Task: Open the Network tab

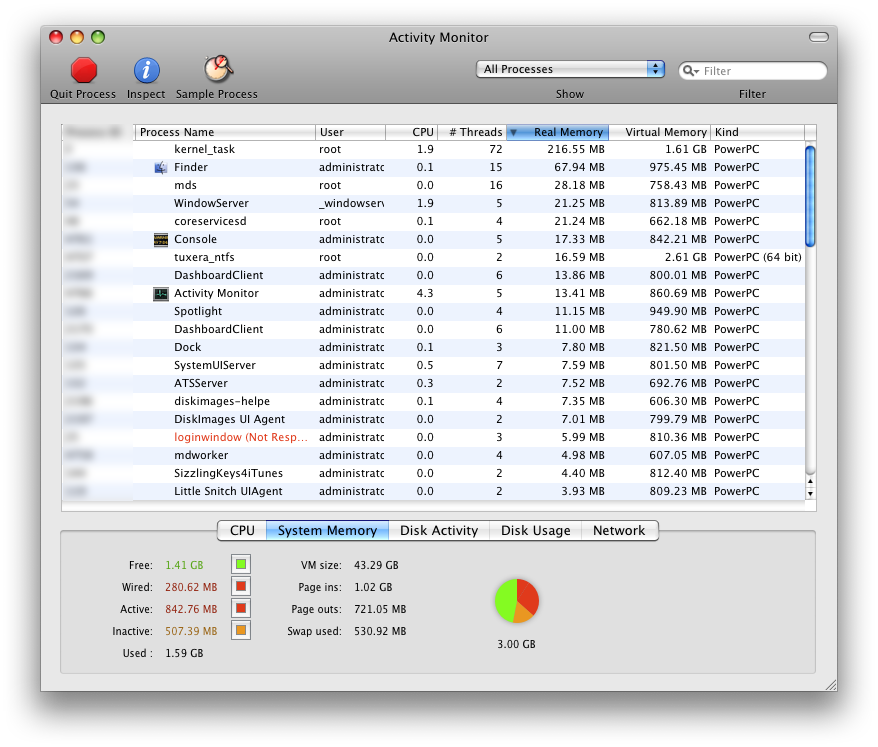Action: 619,530
